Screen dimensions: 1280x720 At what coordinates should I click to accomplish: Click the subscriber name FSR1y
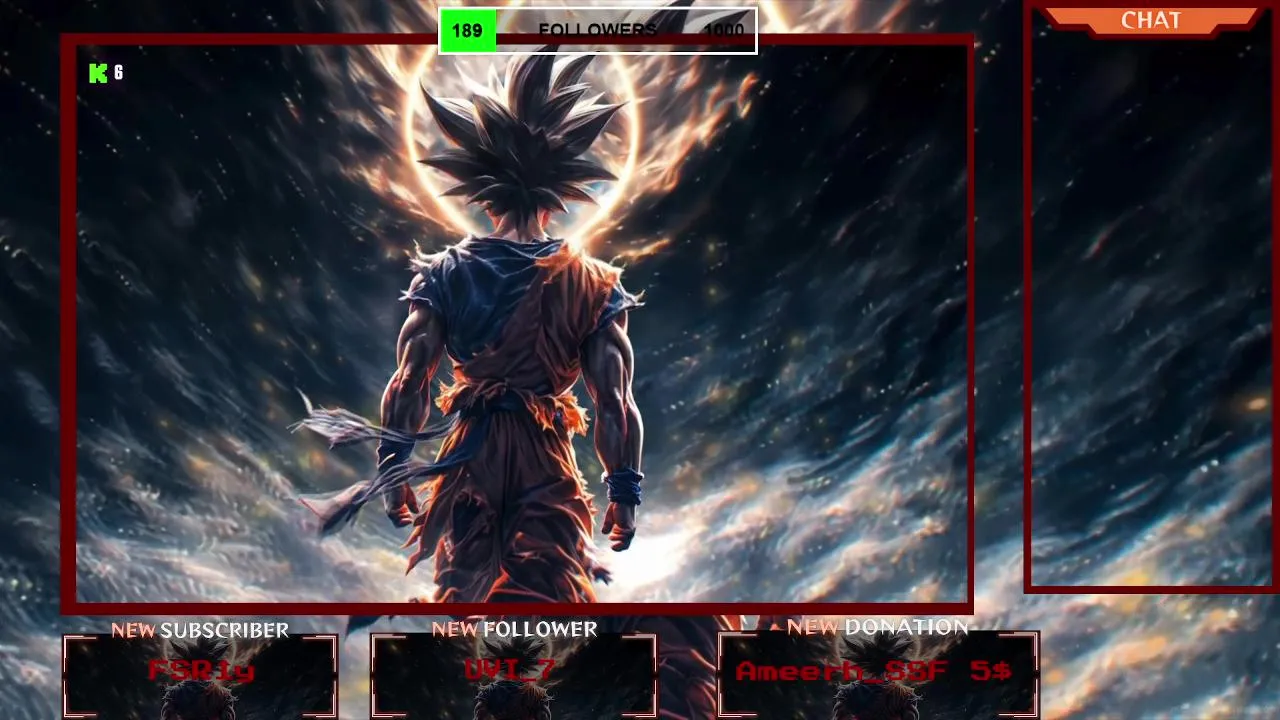pyautogui.click(x=201, y=670)
